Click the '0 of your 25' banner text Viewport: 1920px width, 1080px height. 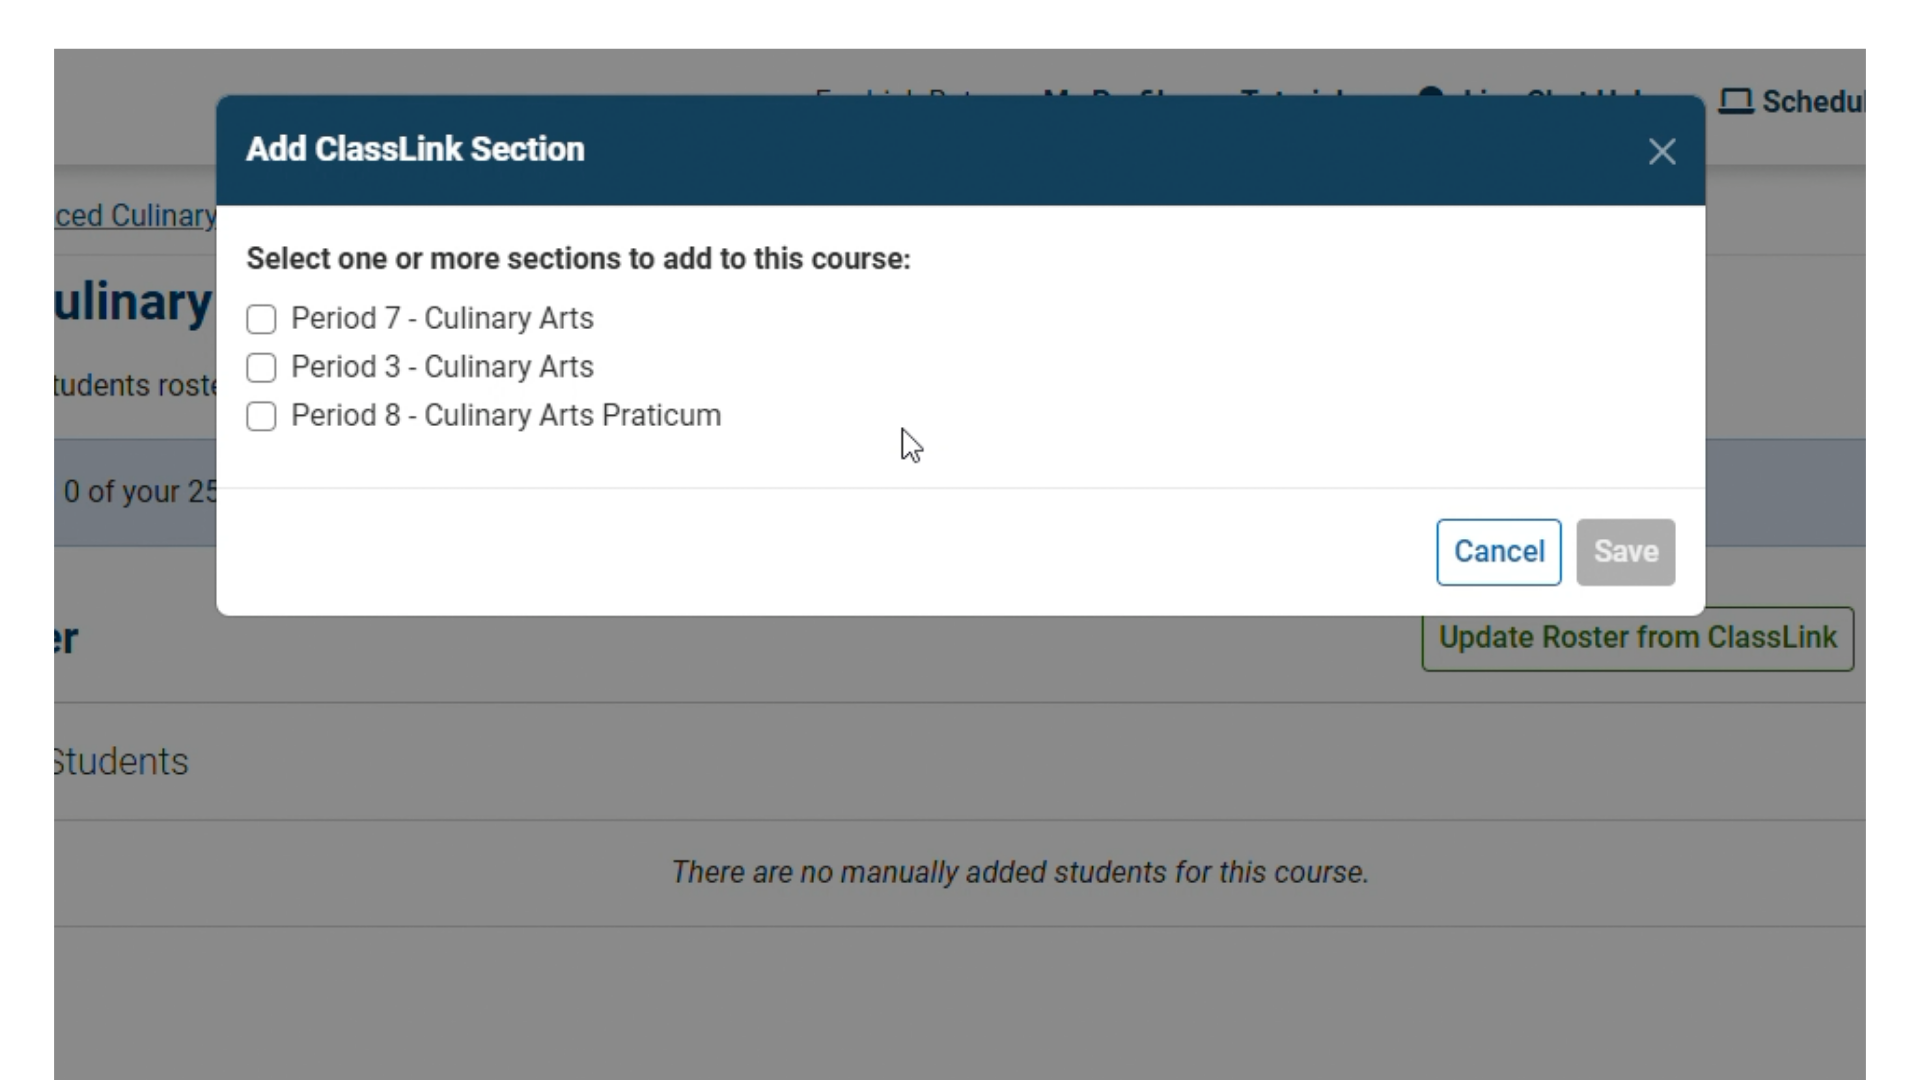[140, 492]
